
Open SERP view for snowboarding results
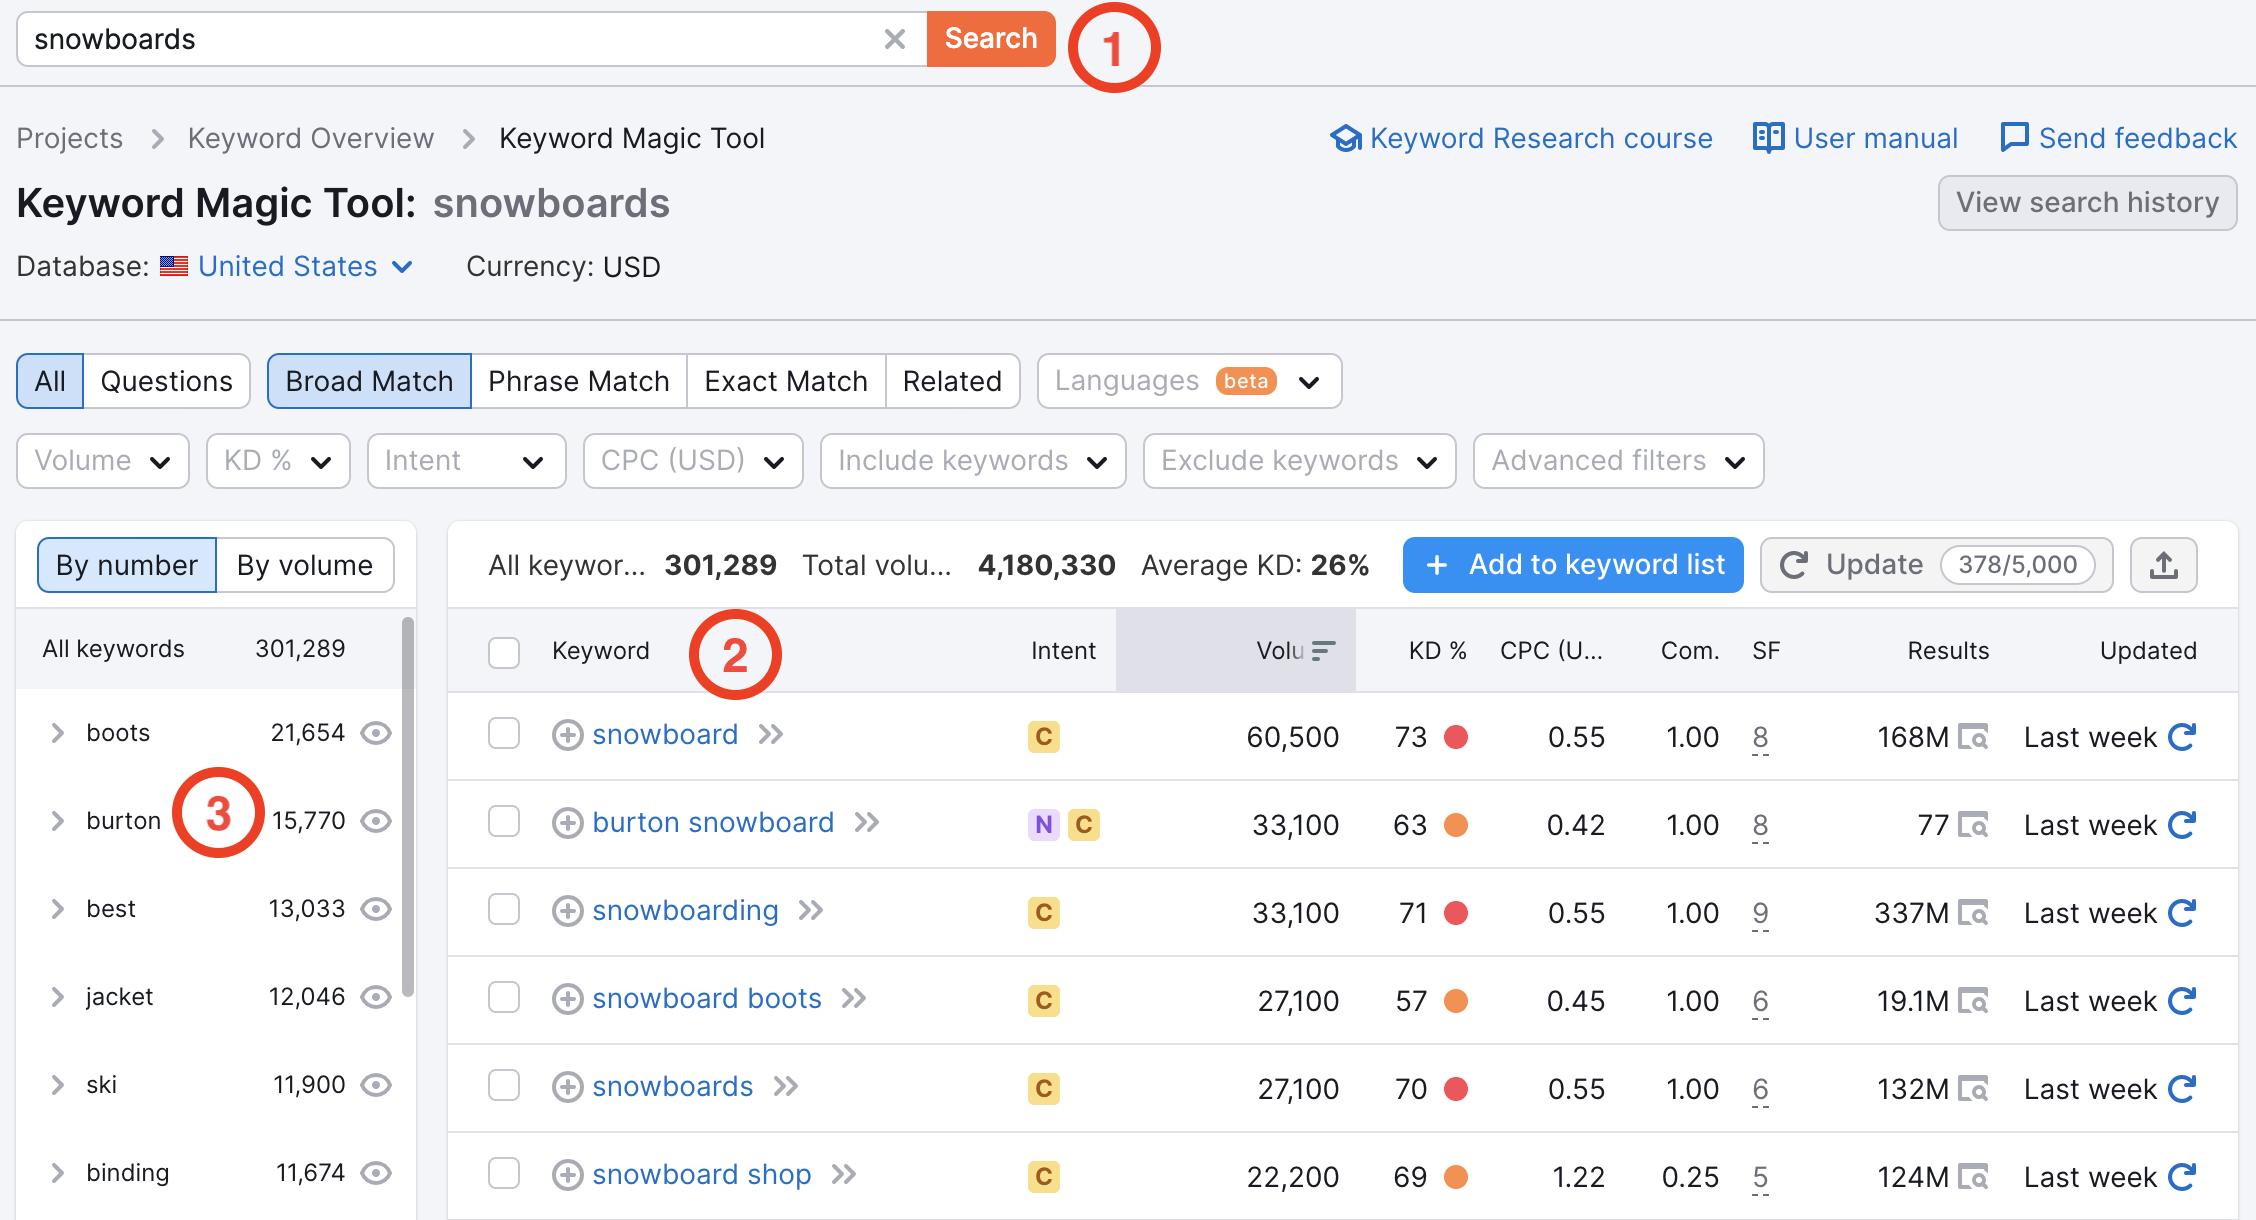pyautogui.click(x=1973, y=913)
